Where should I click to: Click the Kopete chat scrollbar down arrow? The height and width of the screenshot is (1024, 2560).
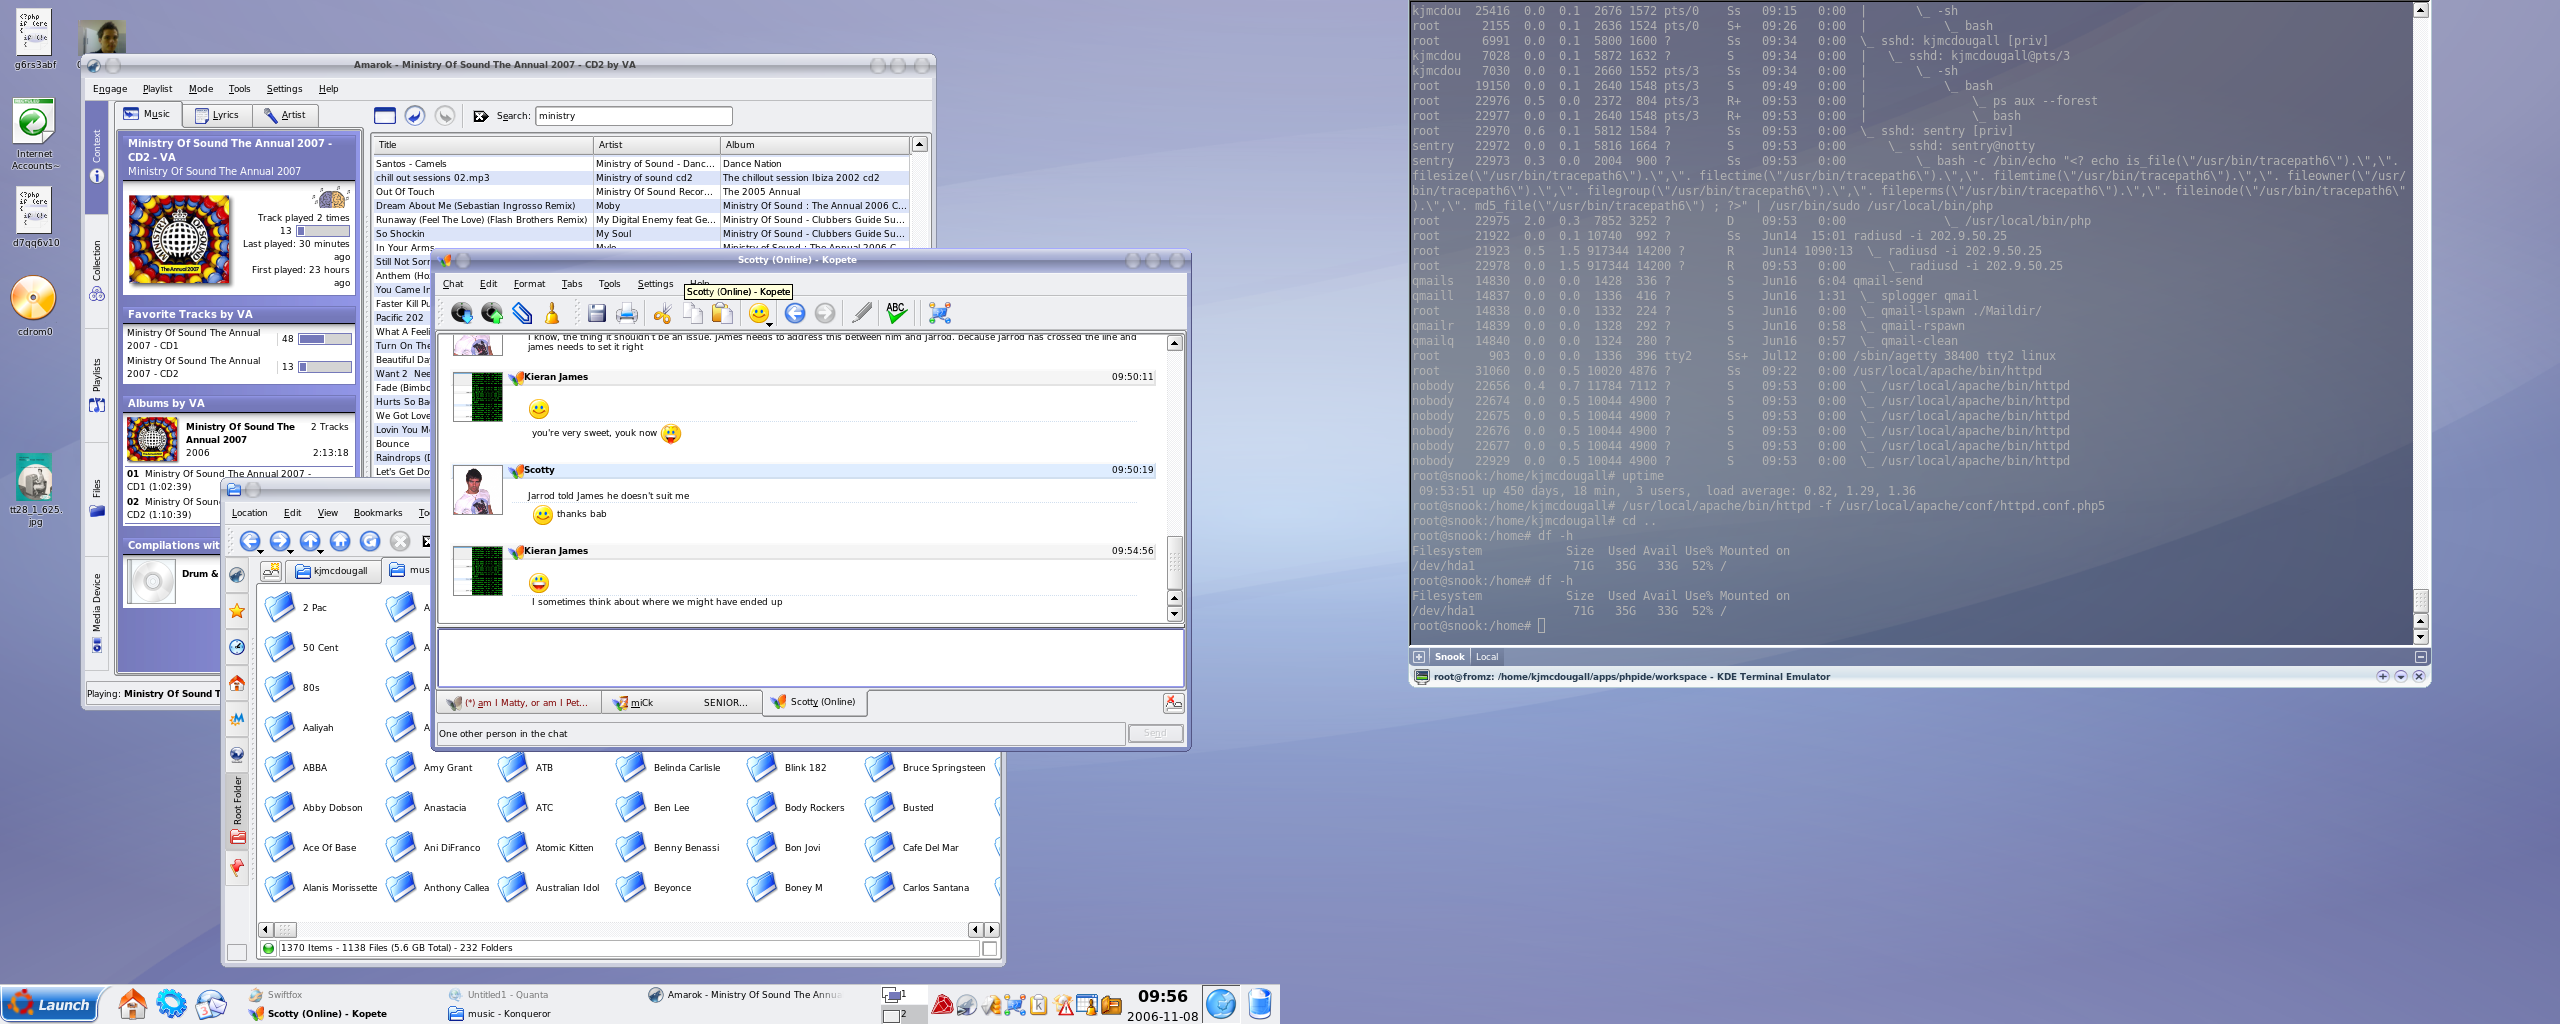click(1175, 614)
